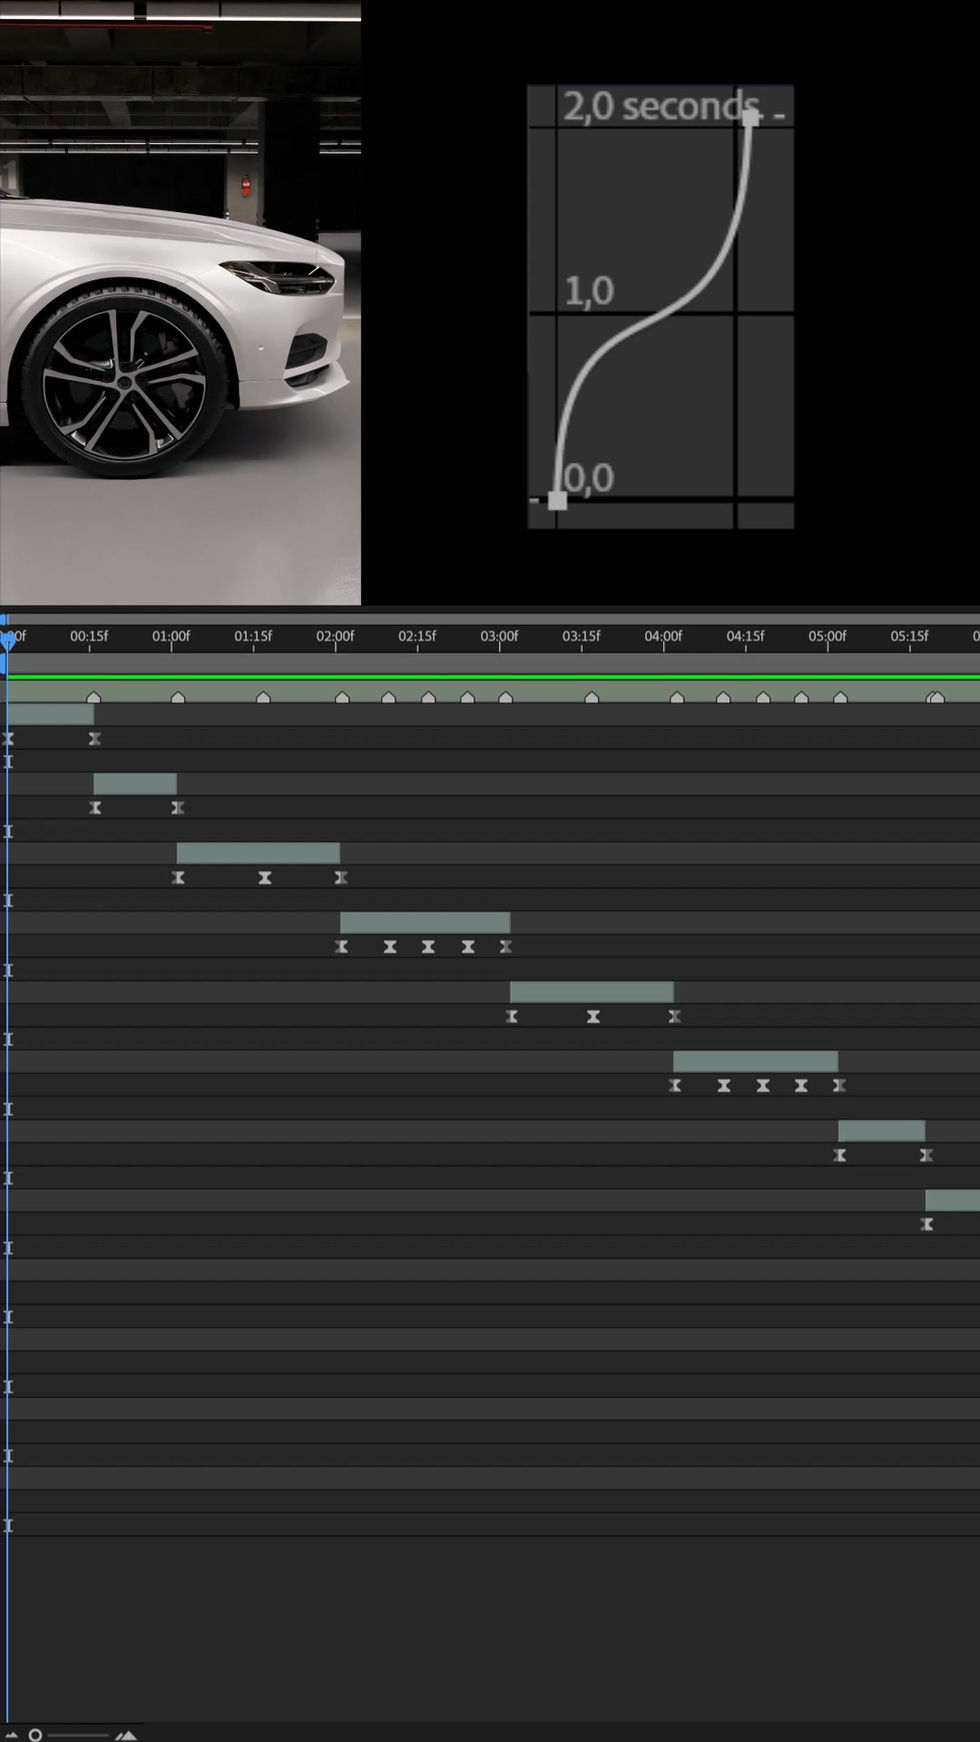Select third layer's middle keyframe near 01:15f

(265, 878)
